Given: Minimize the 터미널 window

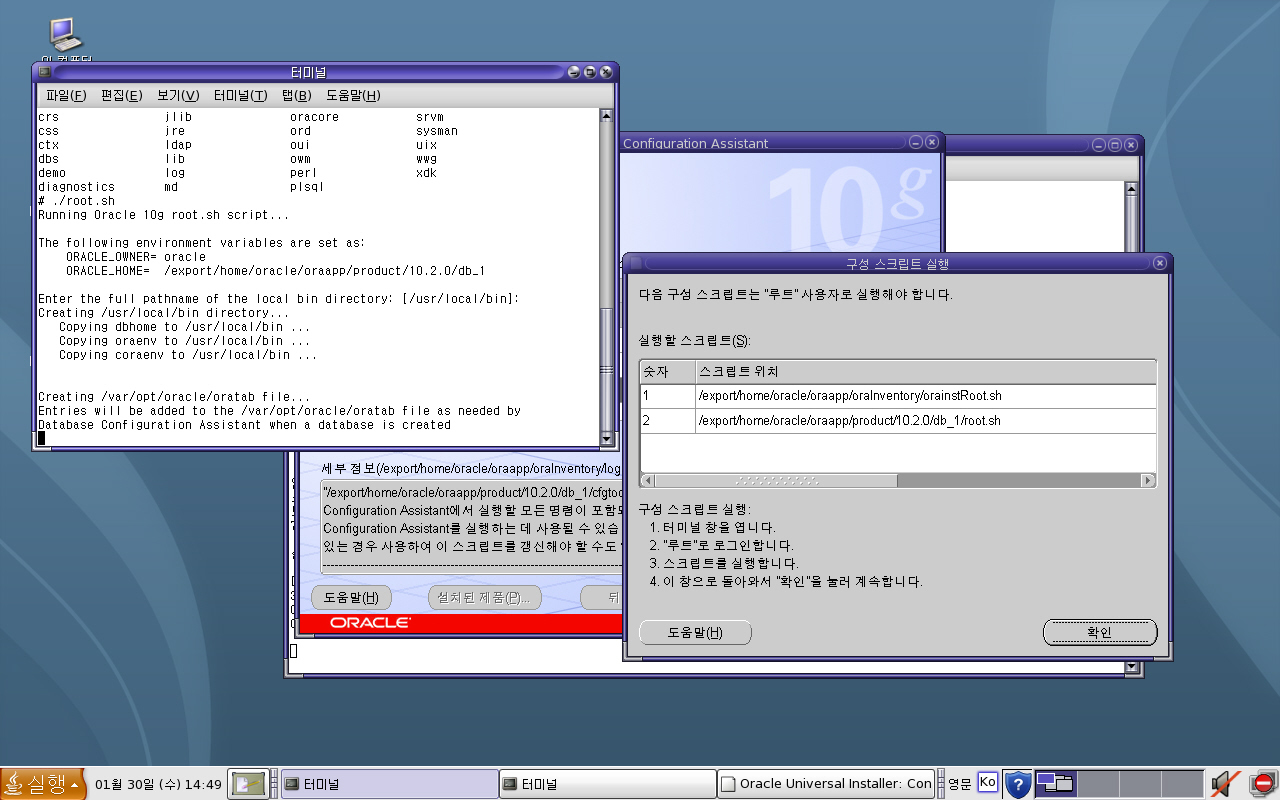Looking at the screenshot, I should [574, 72].
